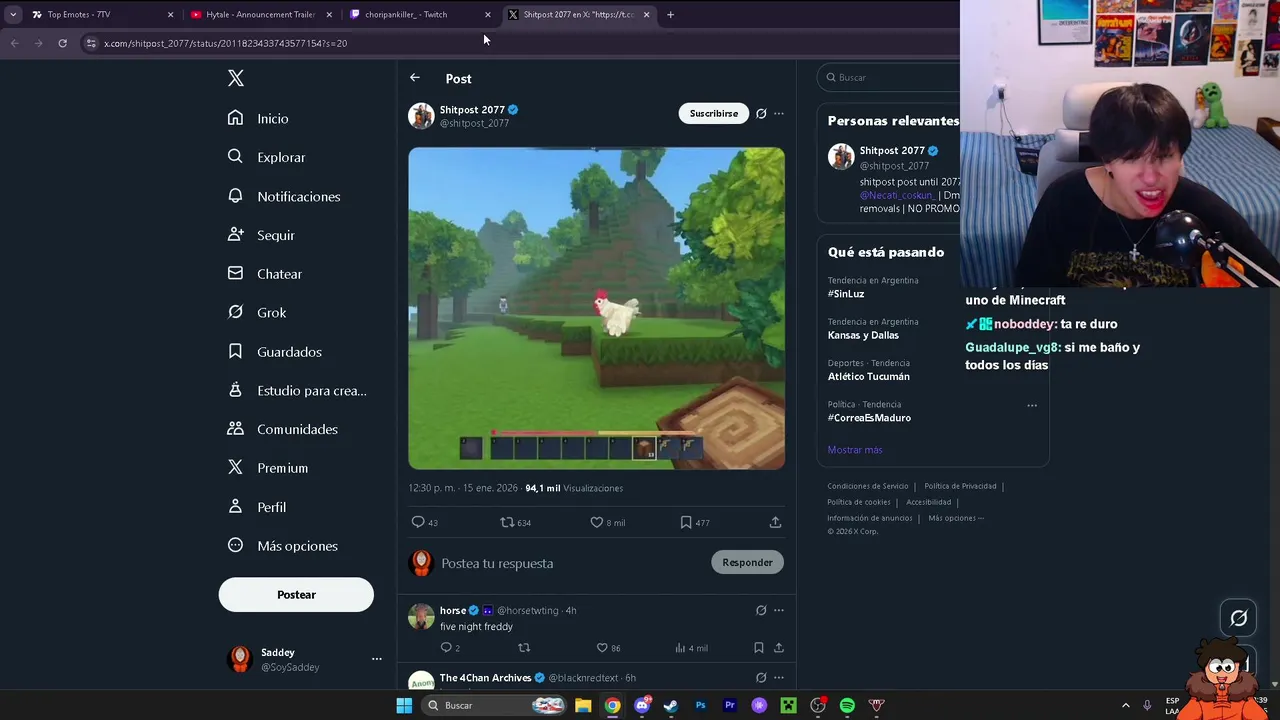
Task: Click Grok icon on 4Chan Archives reply
Action: coord(761,678)
